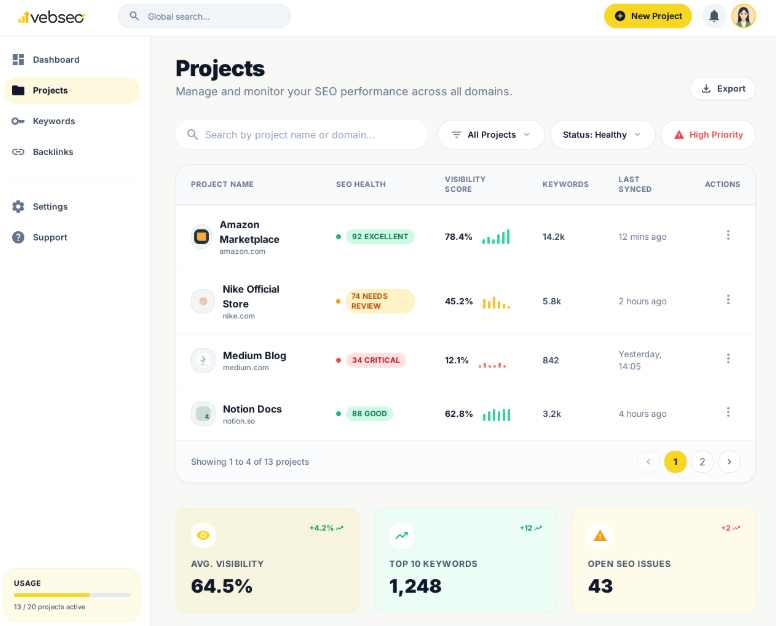Go to previous page arrow
The width and height of the screenshot is (776, 626).
coord(648,462)
